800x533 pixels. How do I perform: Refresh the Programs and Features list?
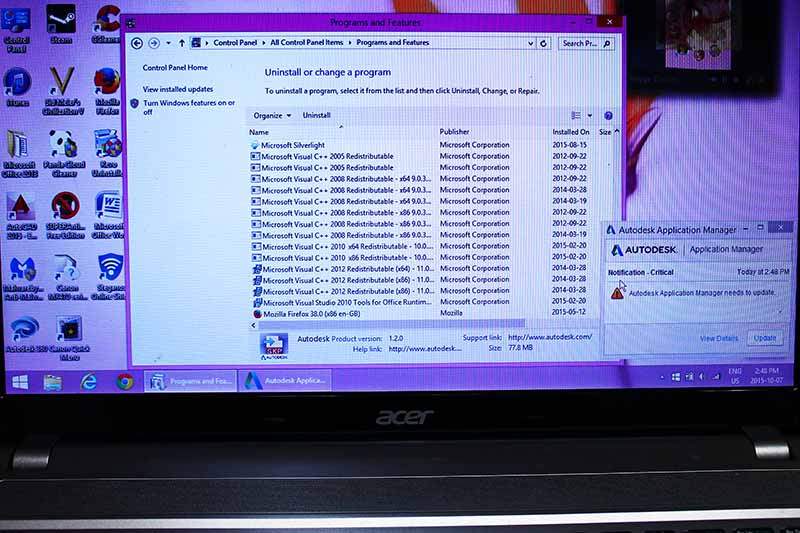pyautogui.click(x=543, y=43)
